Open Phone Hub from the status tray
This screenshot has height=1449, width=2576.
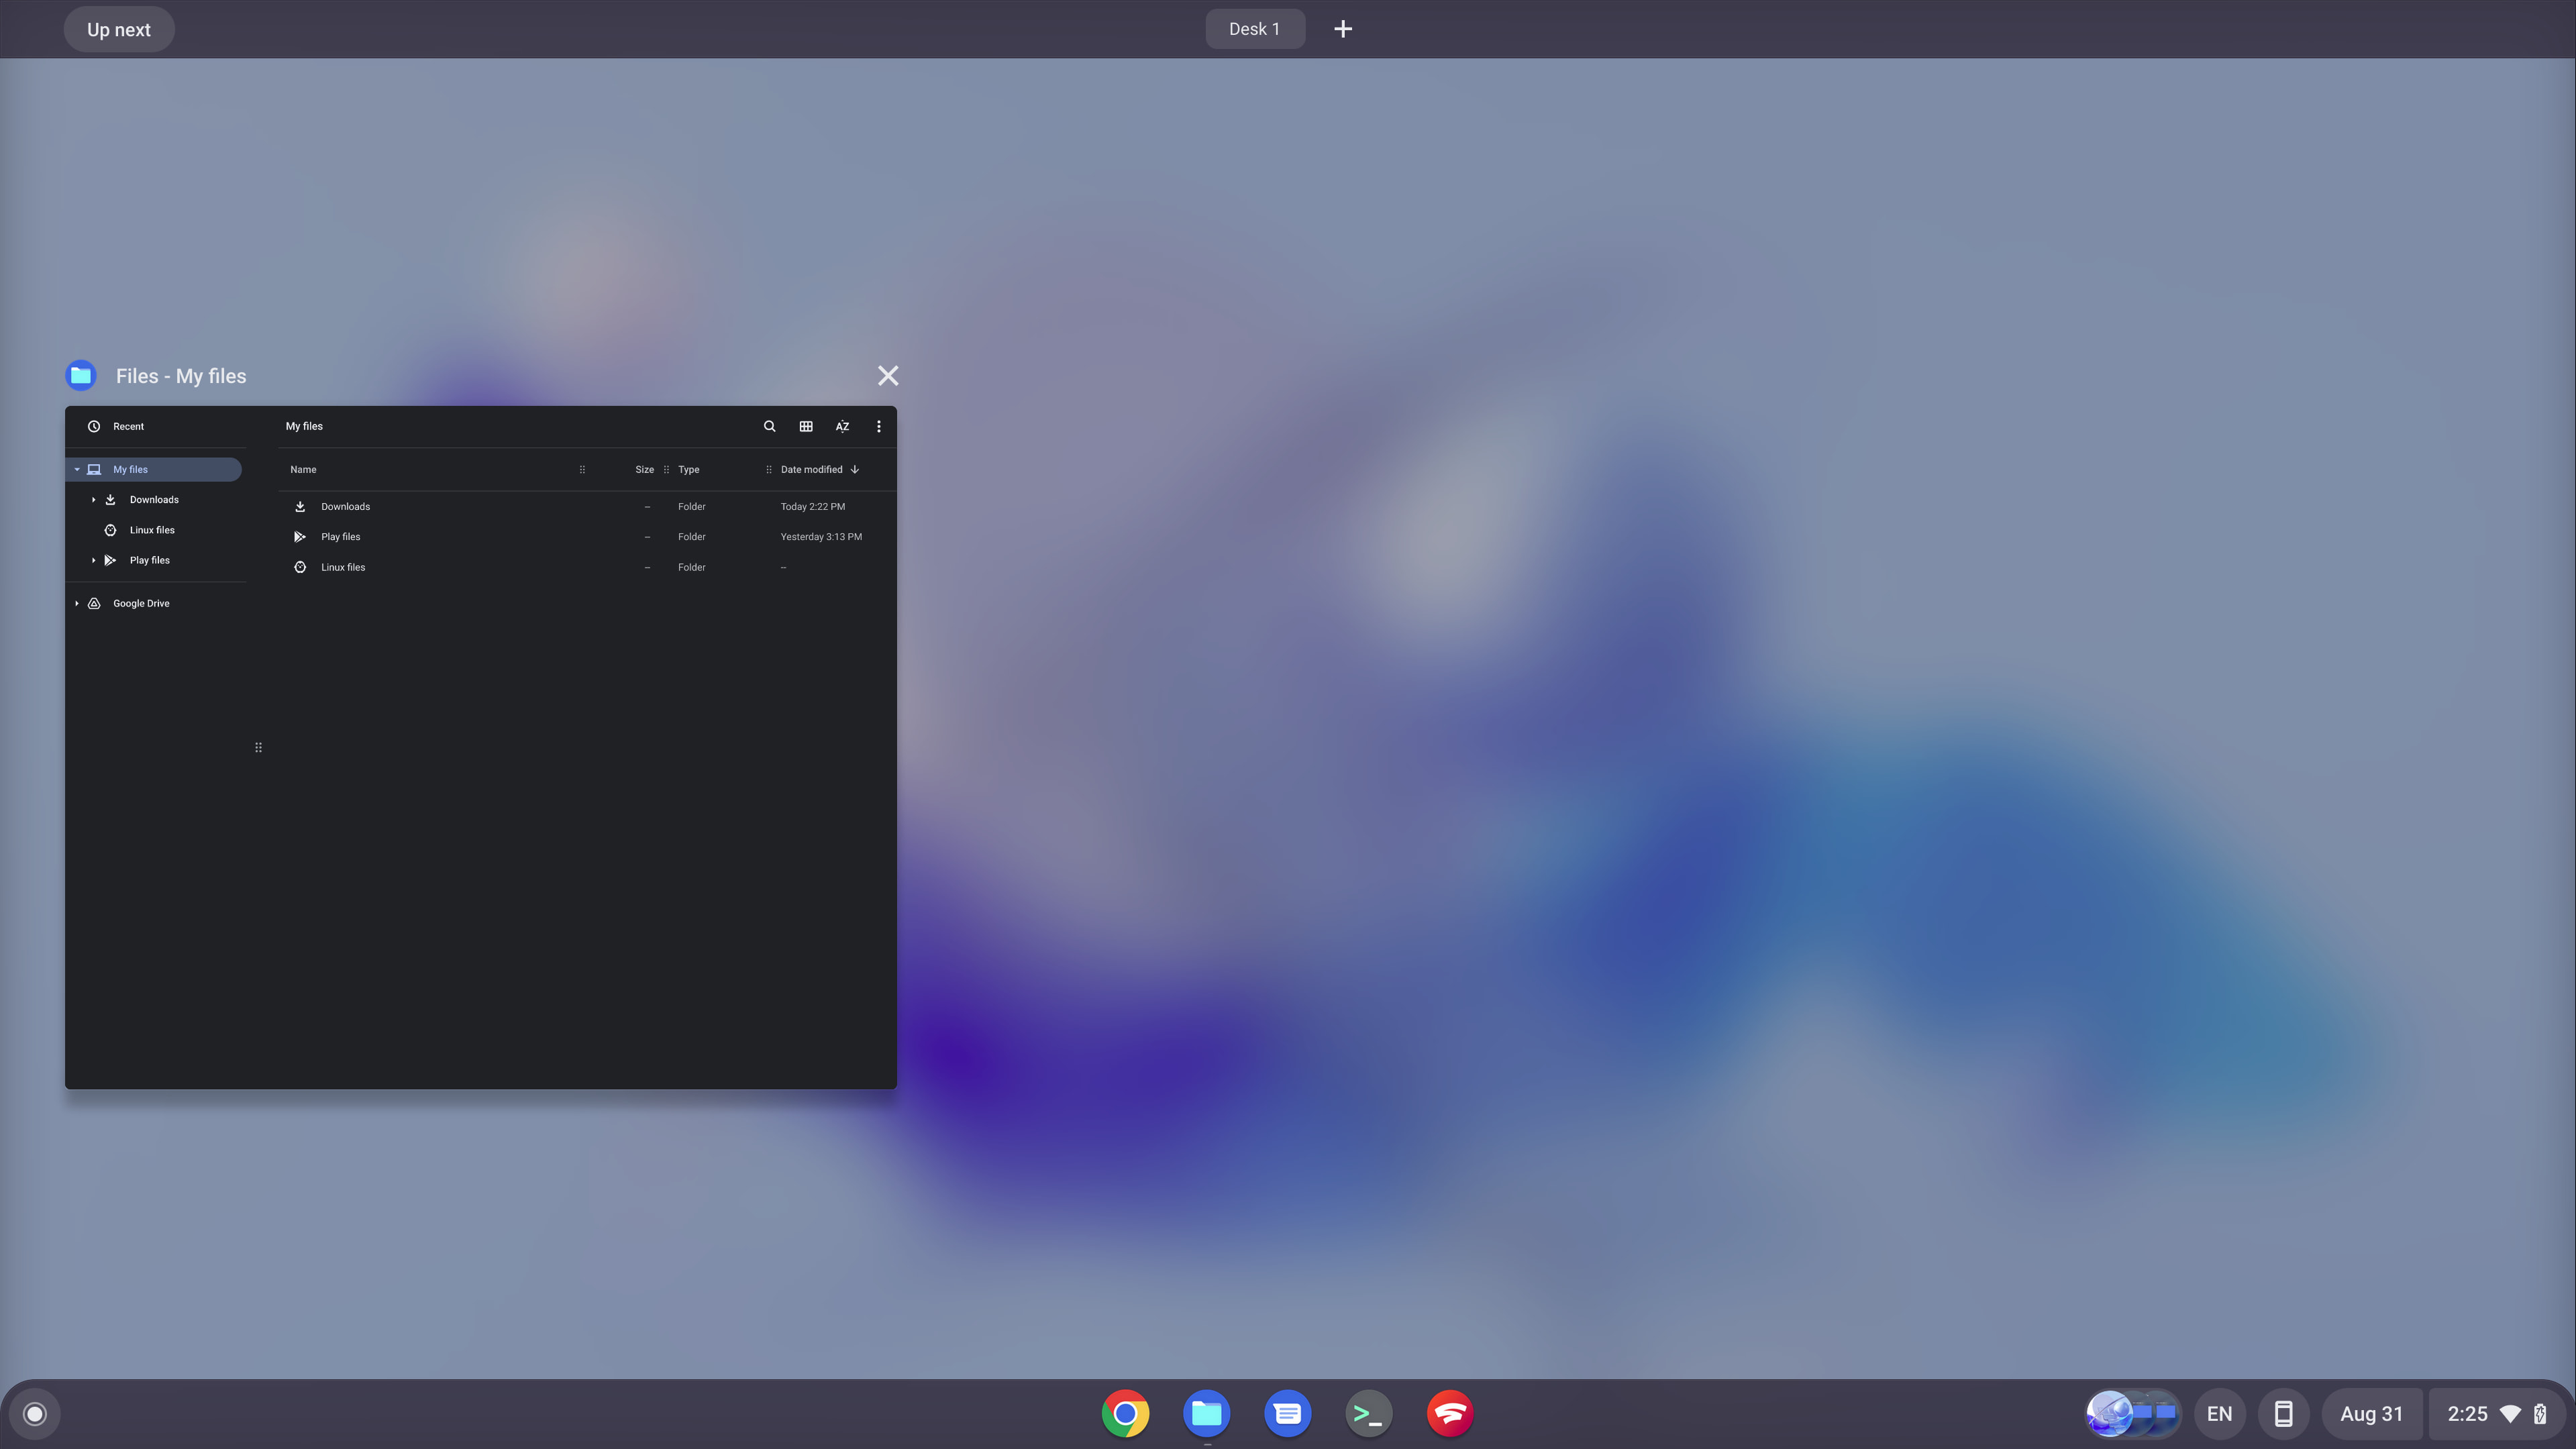2284,1413
